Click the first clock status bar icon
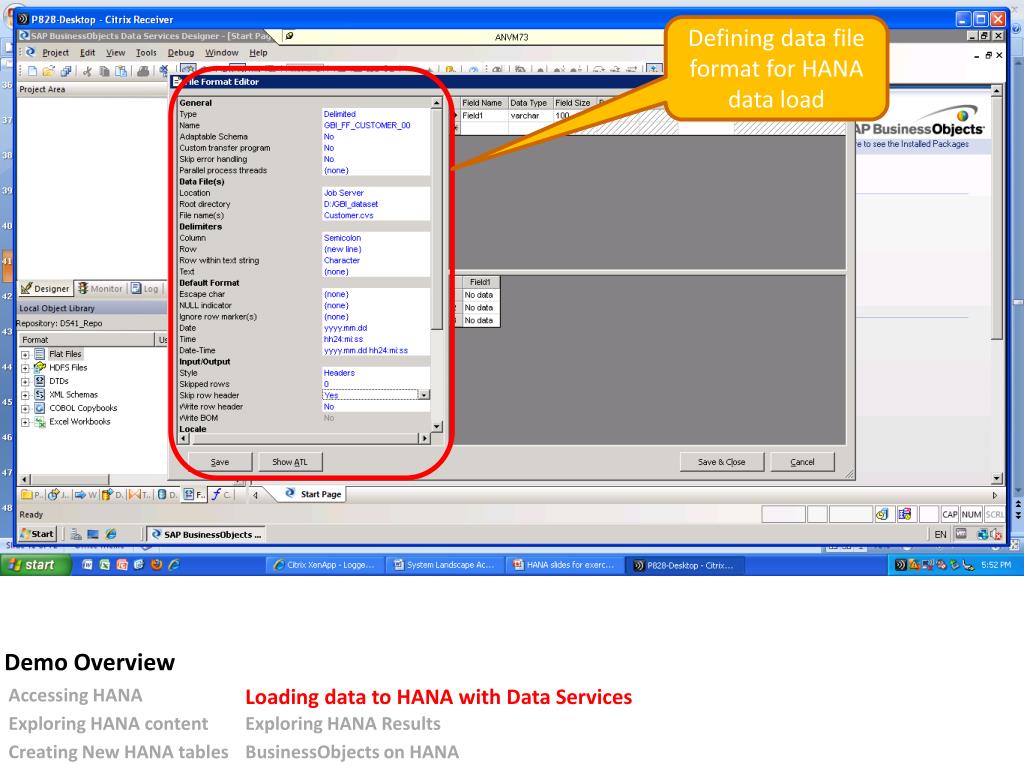 point(882,515)
